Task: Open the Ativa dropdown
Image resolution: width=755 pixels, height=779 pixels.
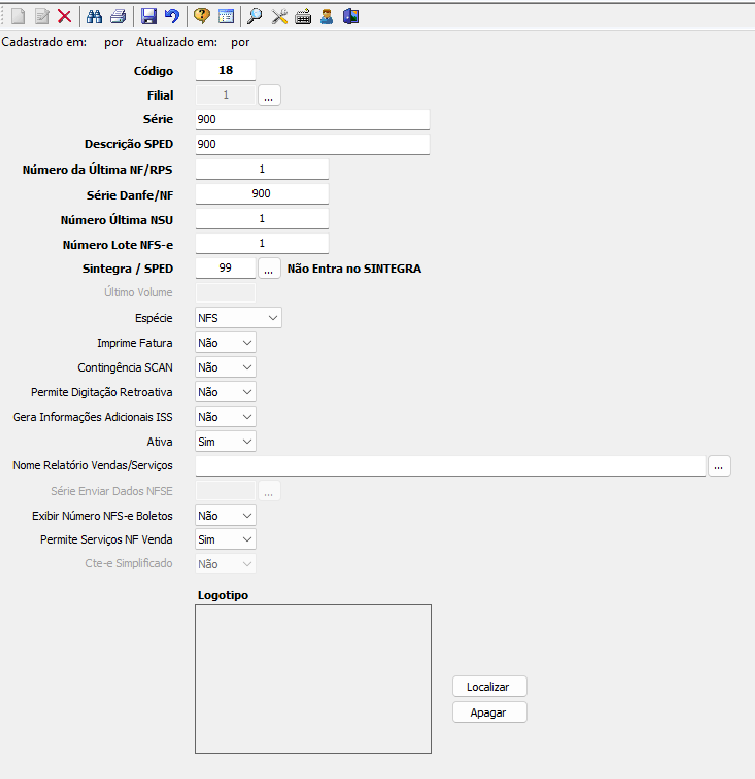Action: click(226, 441)
